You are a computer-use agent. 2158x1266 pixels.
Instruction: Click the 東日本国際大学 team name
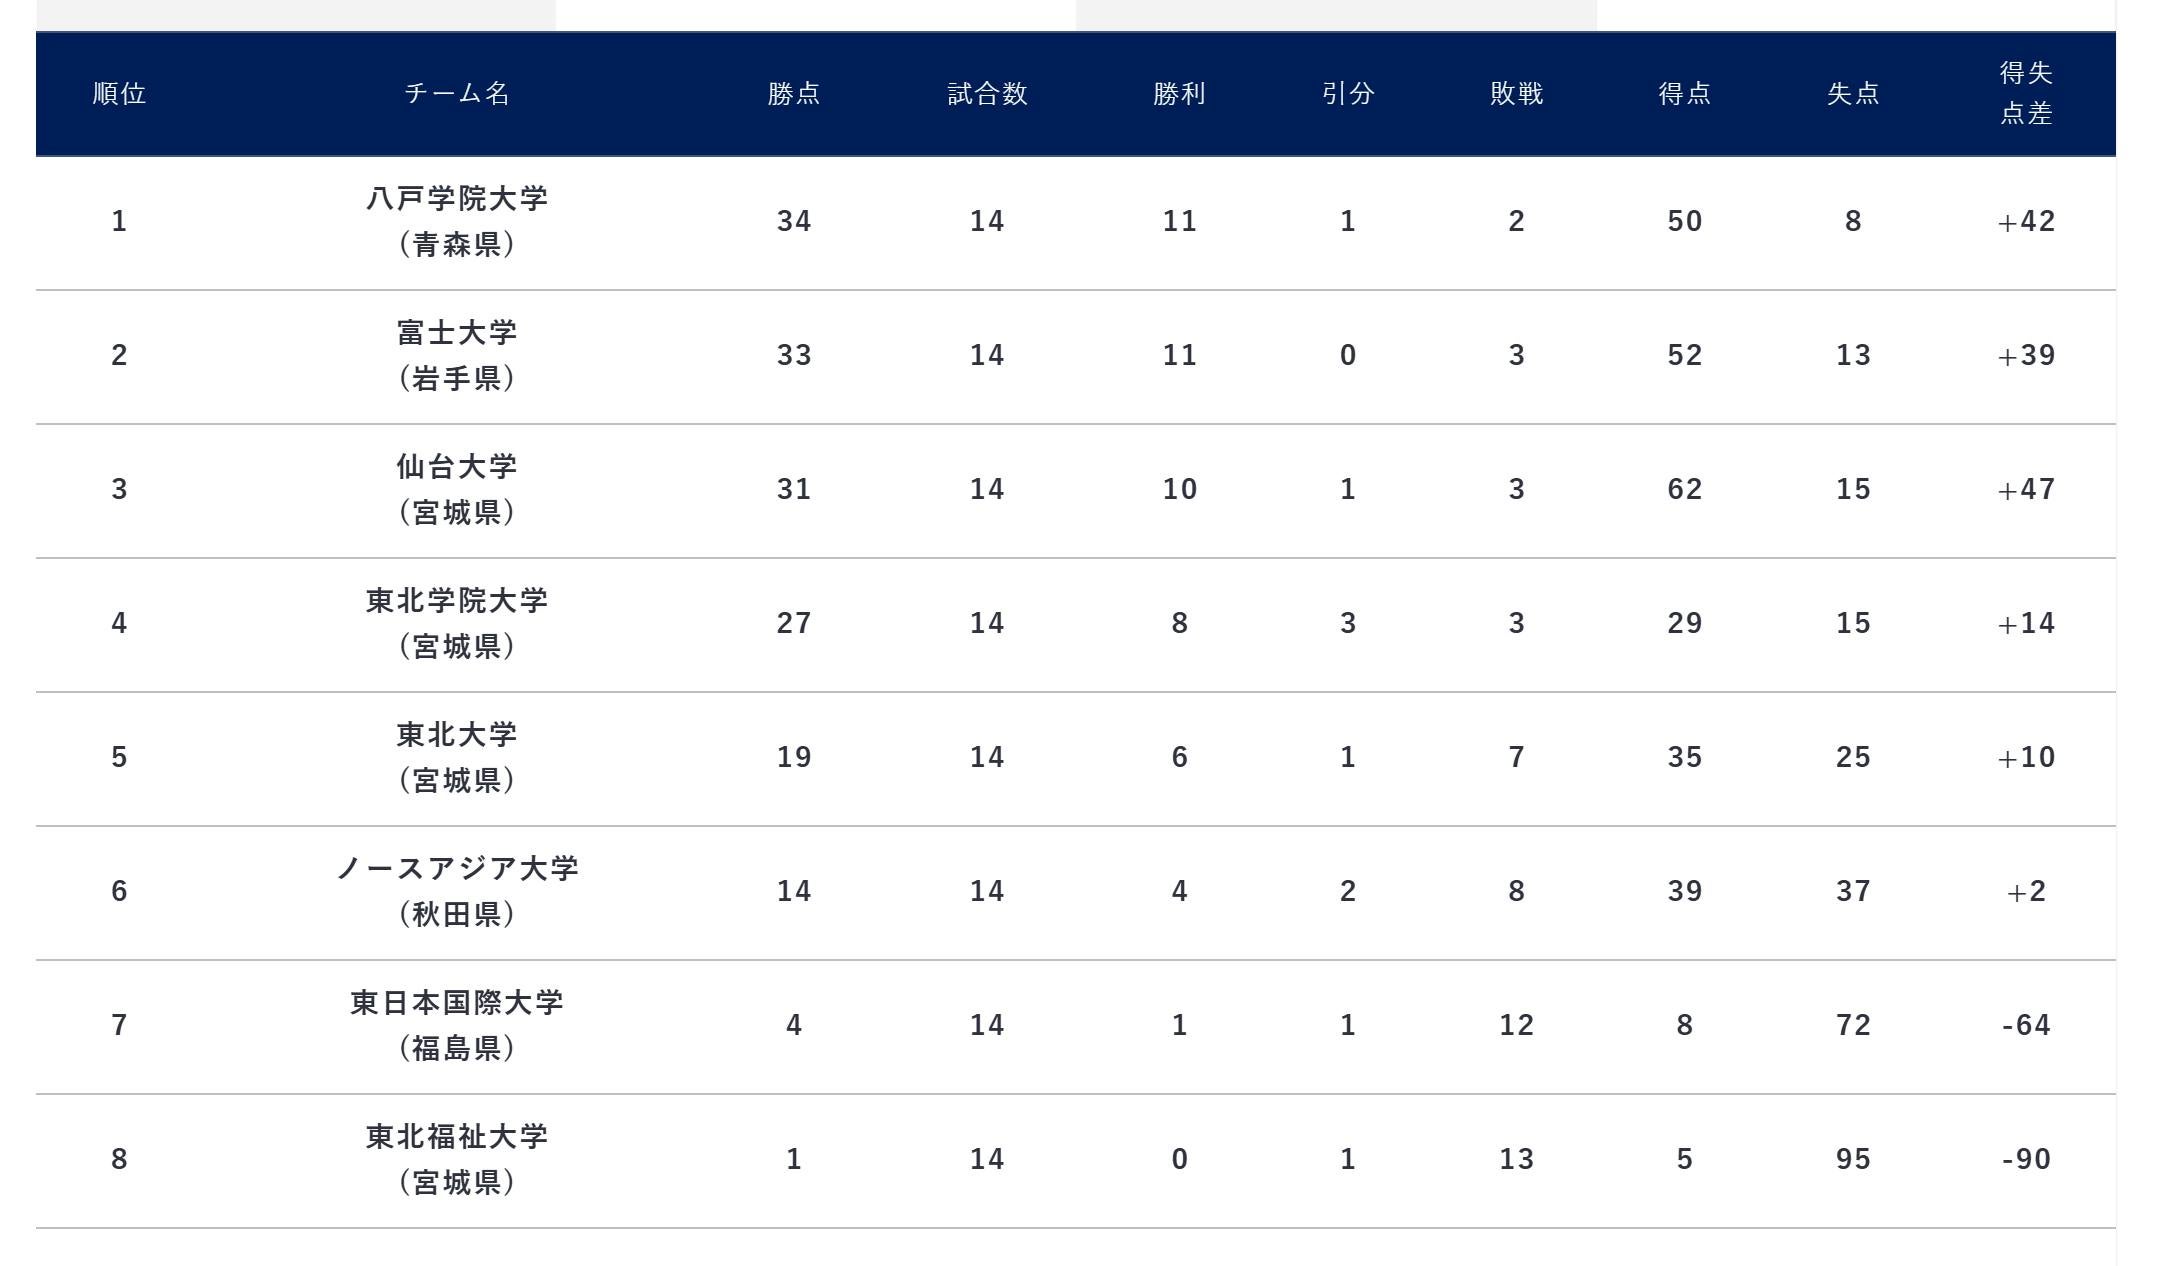click(x=457, y=1003)
